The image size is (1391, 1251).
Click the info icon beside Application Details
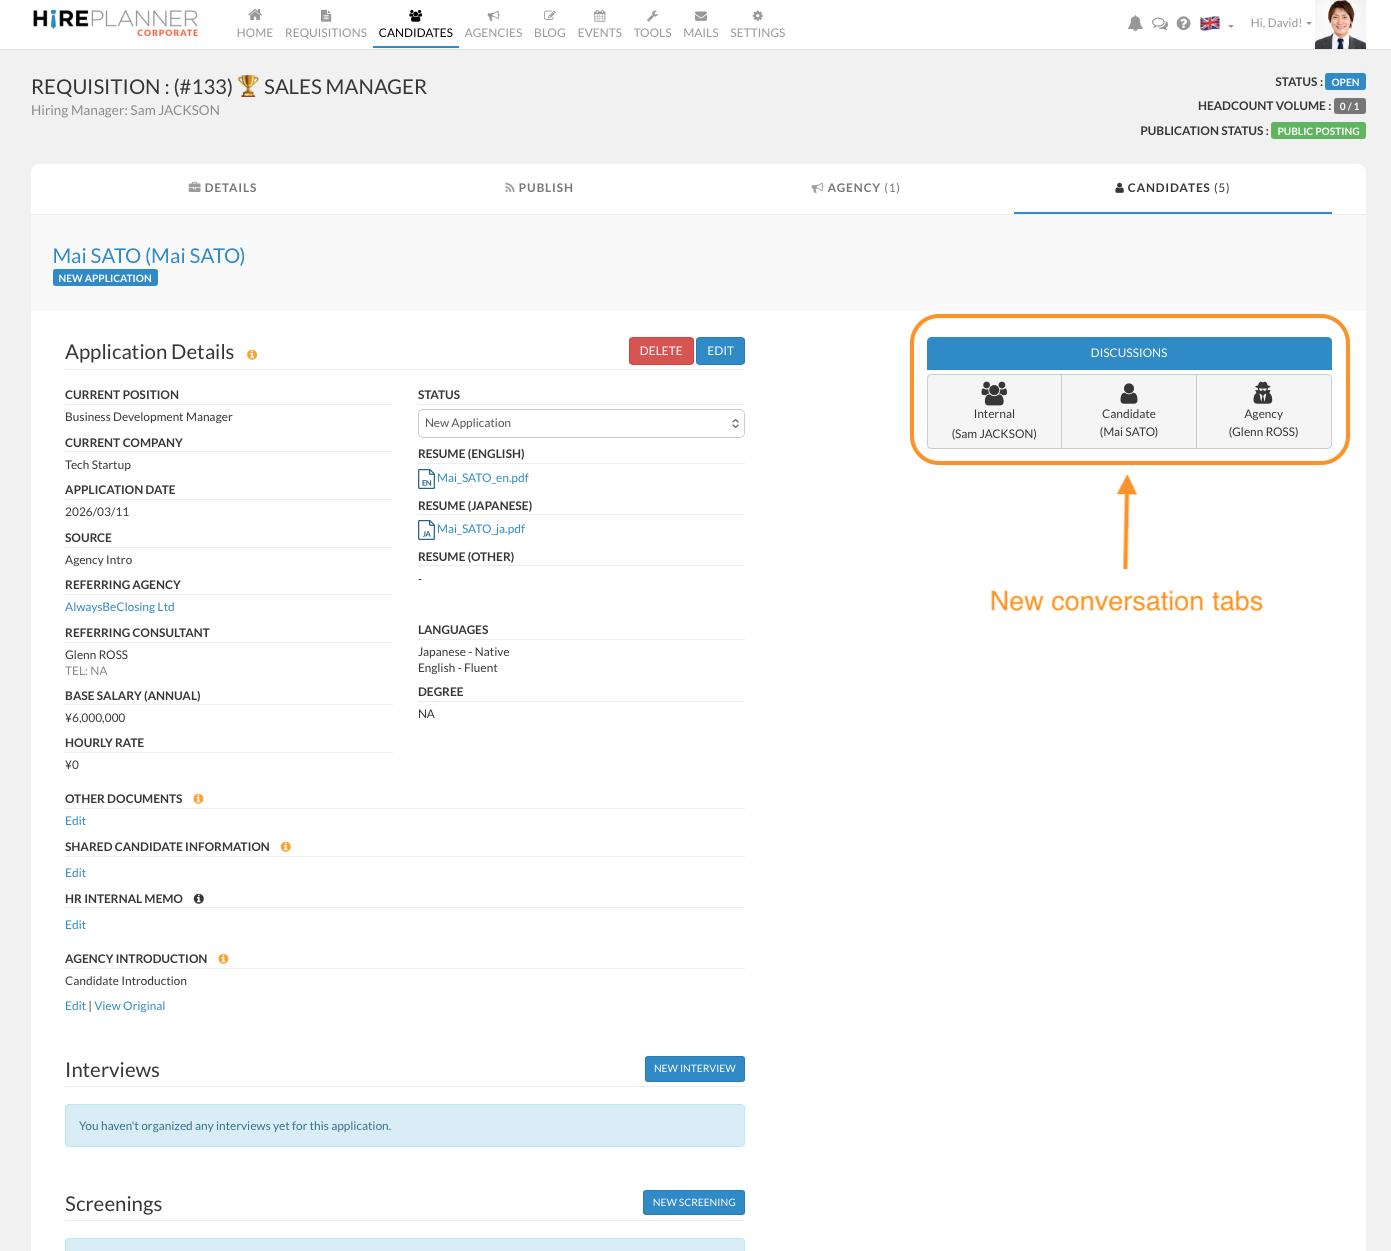pyautogui.click(x=252, y=355)
